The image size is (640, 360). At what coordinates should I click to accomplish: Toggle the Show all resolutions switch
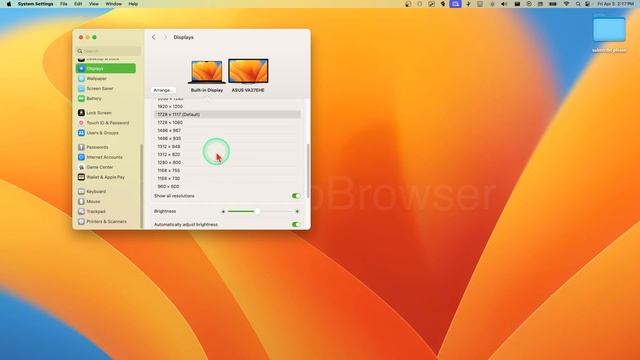(296, 196)
